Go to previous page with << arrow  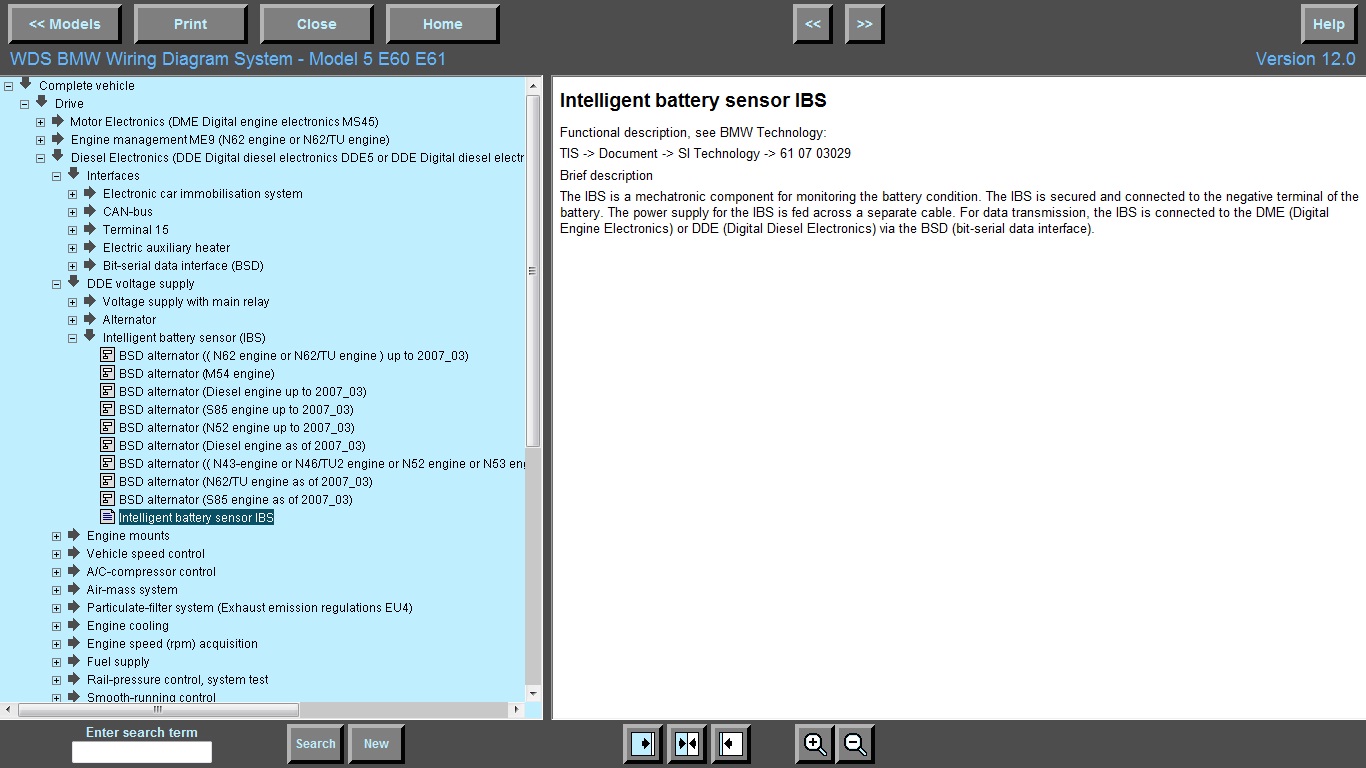point(813,24)
